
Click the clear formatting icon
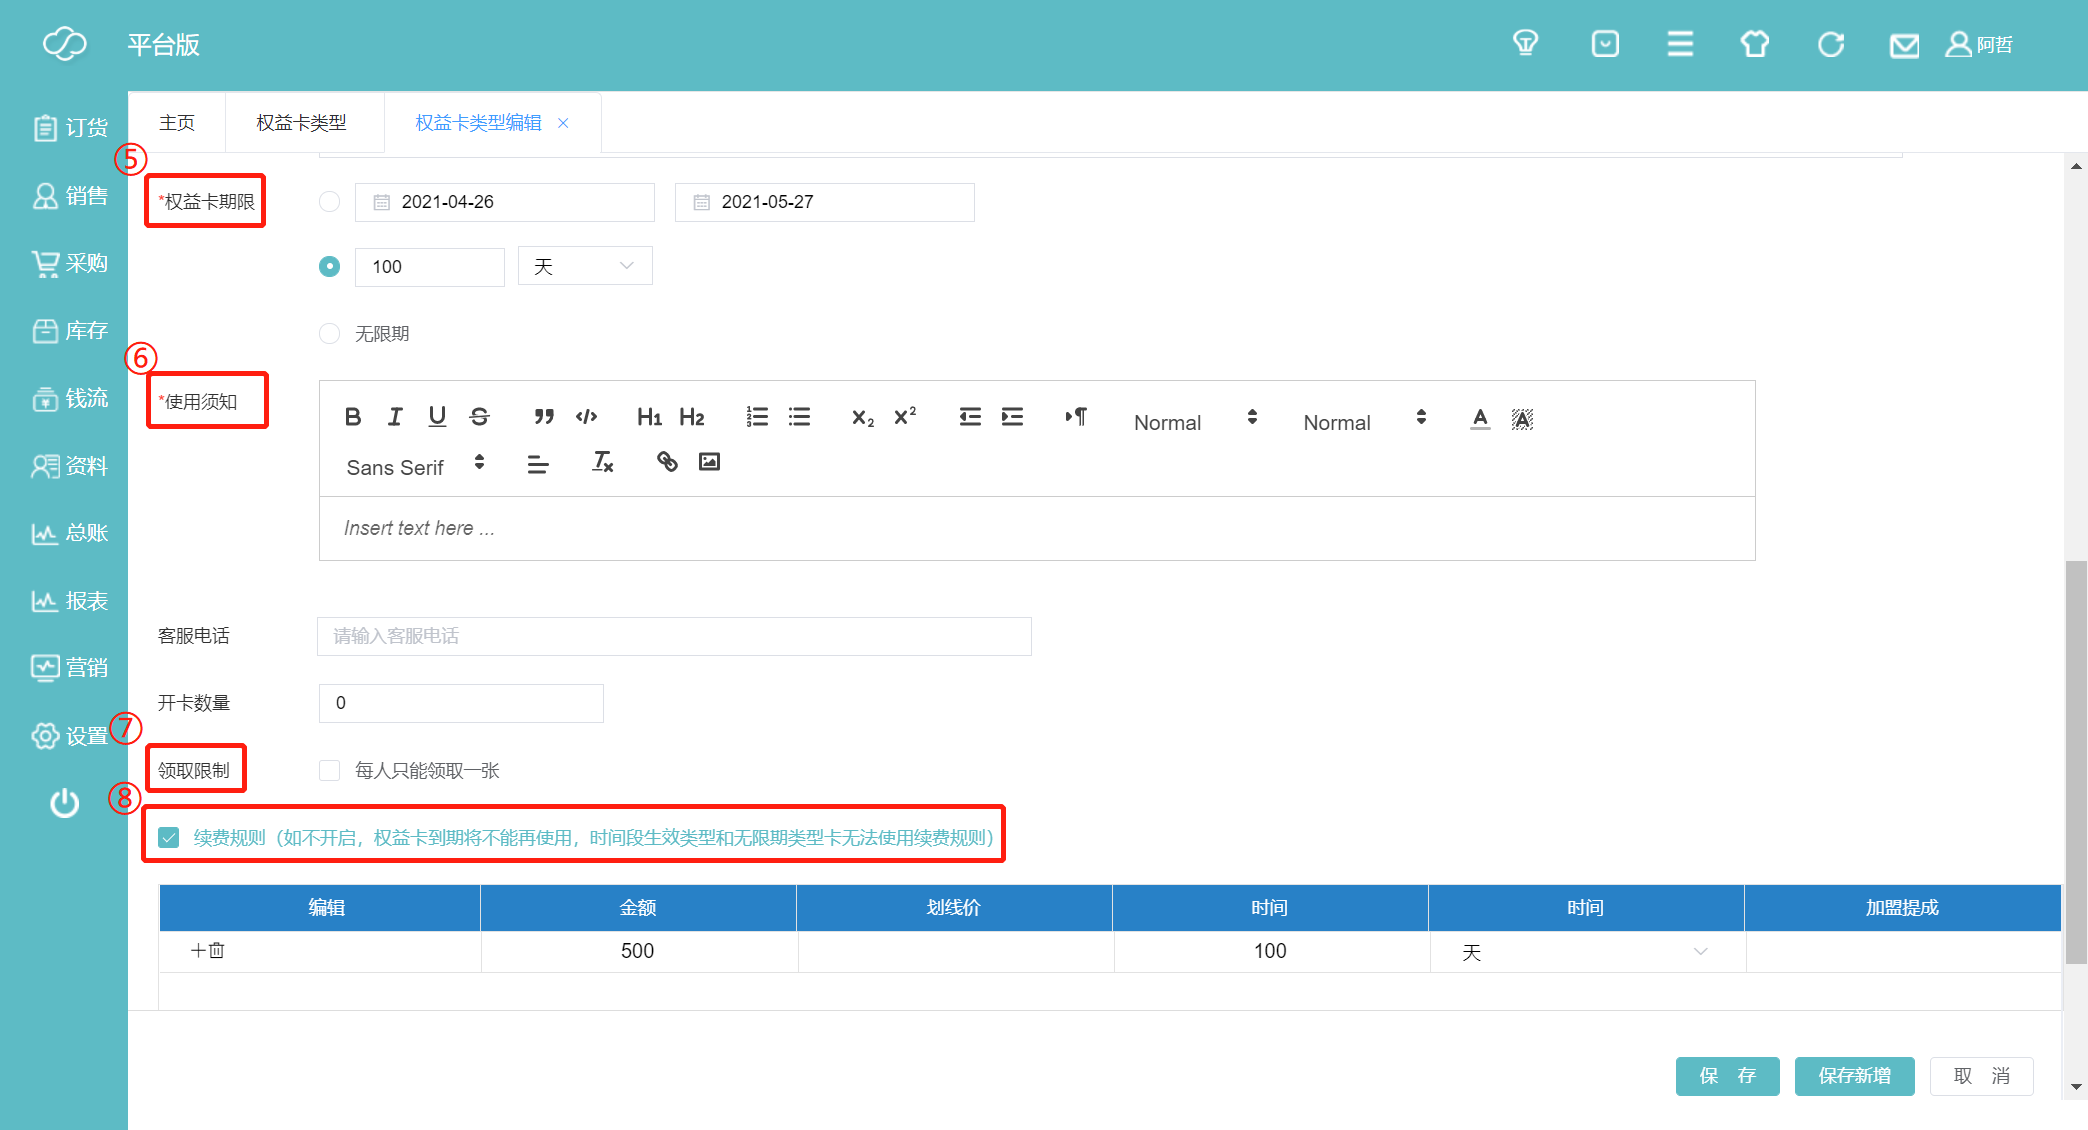click(602, 462)
